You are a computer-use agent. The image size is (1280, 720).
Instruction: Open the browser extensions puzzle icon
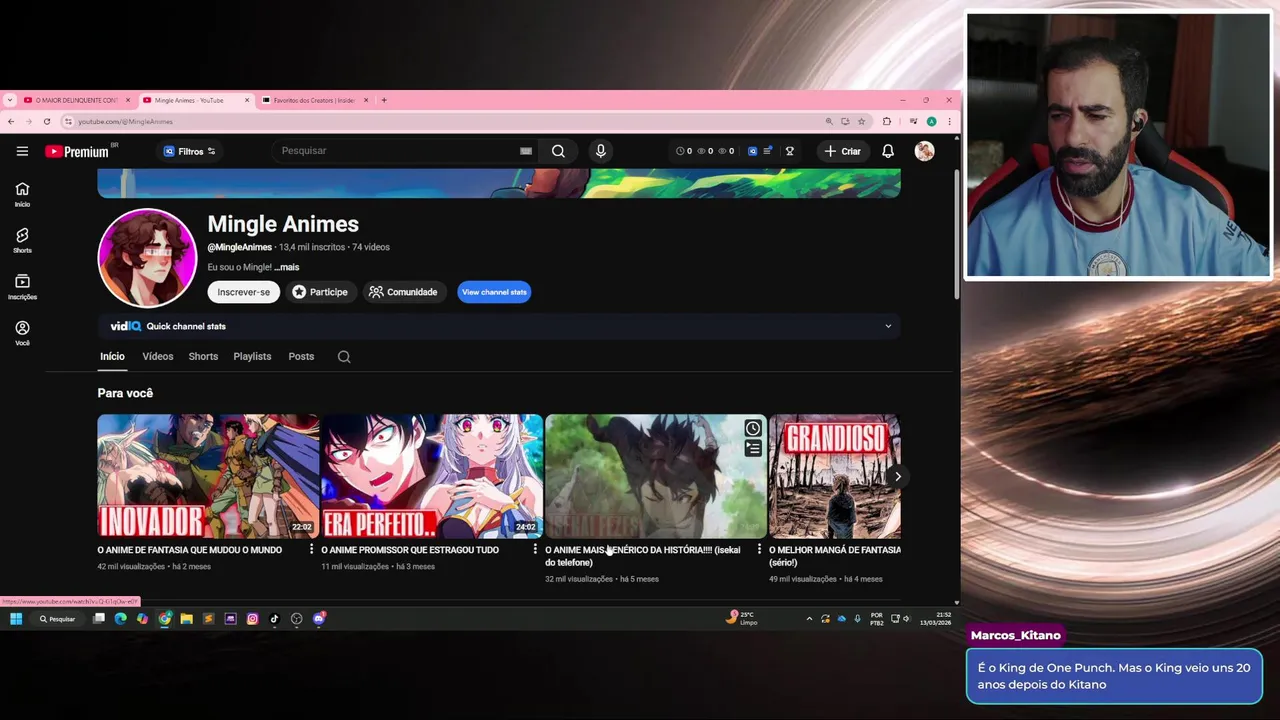point(886,121)
